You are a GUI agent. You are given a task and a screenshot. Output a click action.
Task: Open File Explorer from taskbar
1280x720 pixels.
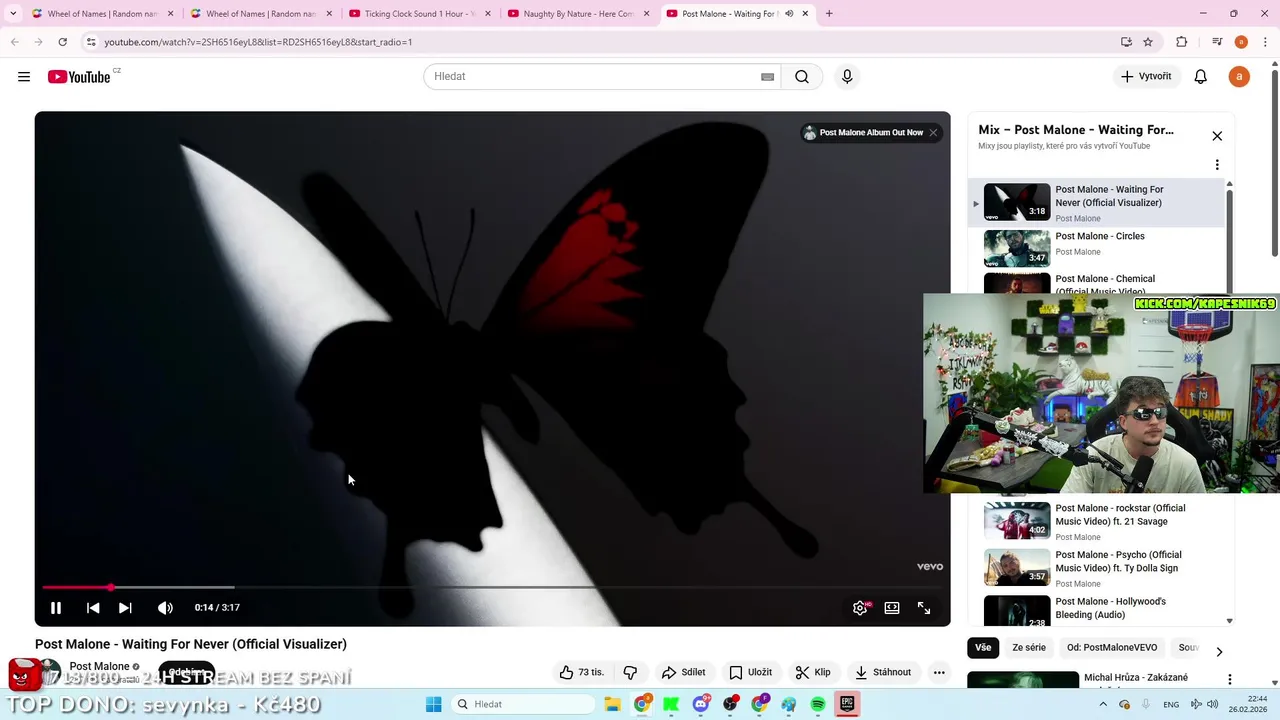612,704
